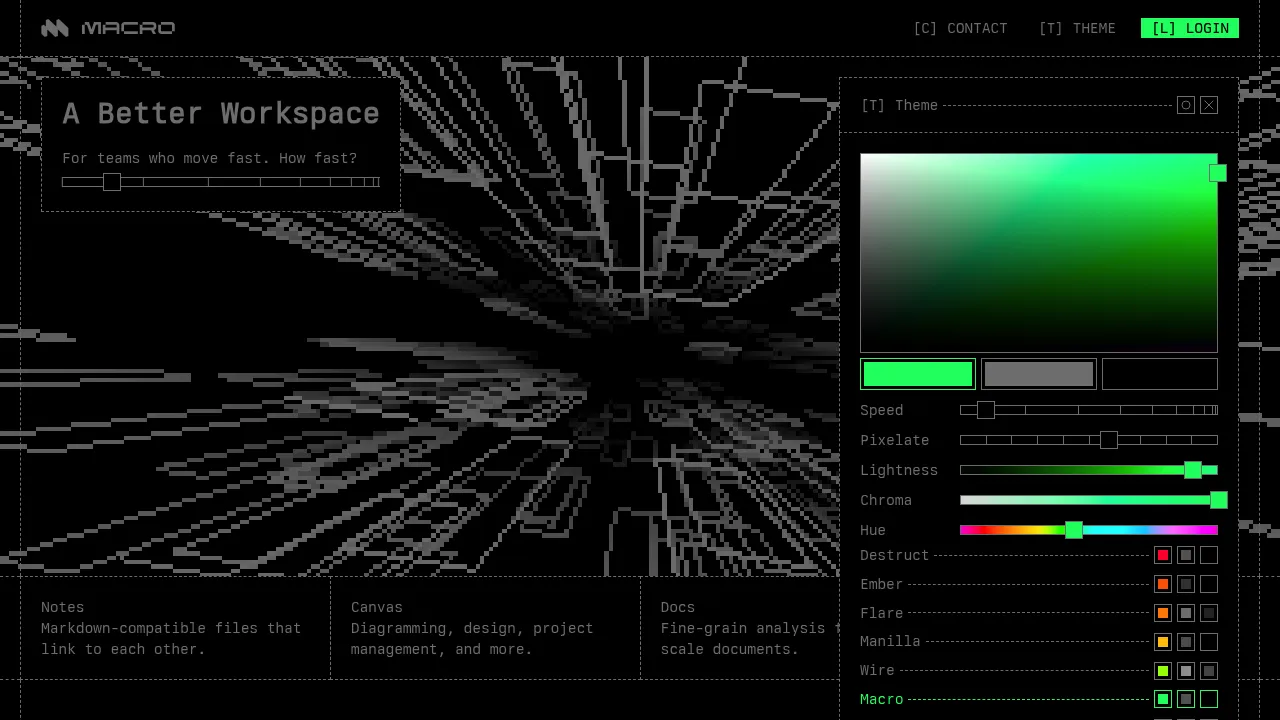Select the Wire lime accent swatch
1280x720 pixels.
tap(1163, 671)
